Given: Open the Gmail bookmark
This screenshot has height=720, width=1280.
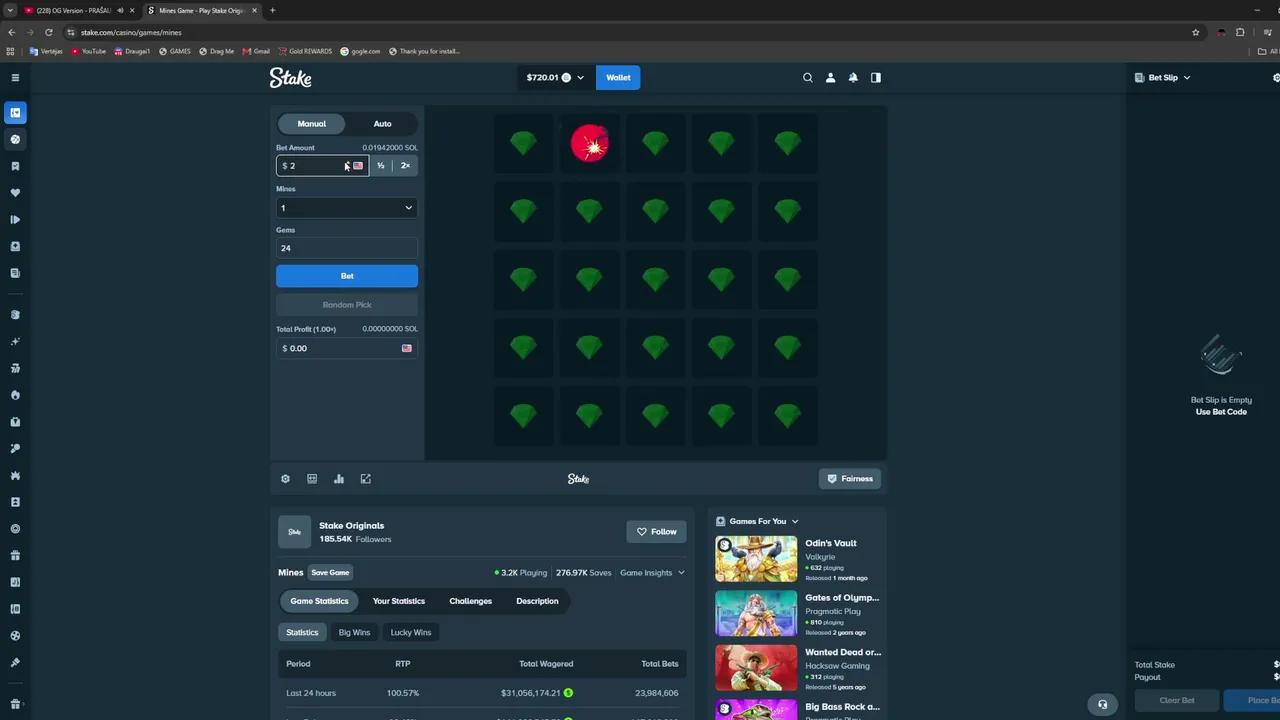Looking at the screenshot, I should [x=256, y=51].
